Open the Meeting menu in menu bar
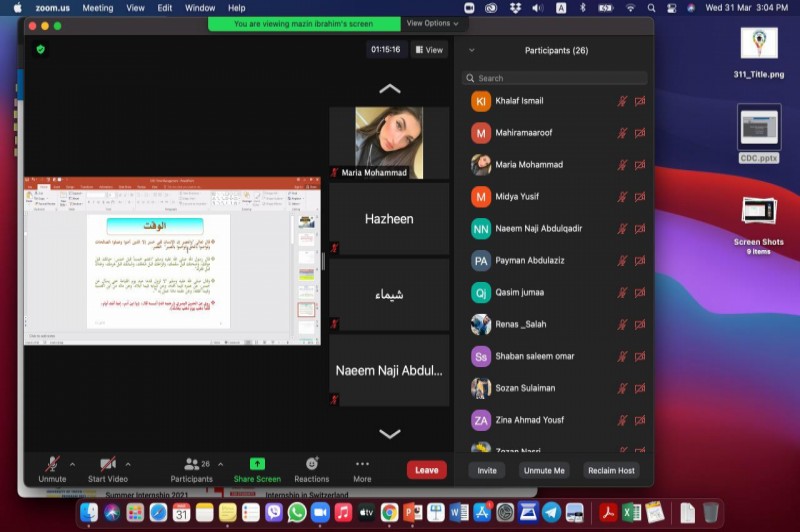The width and height of the screenshot is (800, 532). click(x=97, y=7)
